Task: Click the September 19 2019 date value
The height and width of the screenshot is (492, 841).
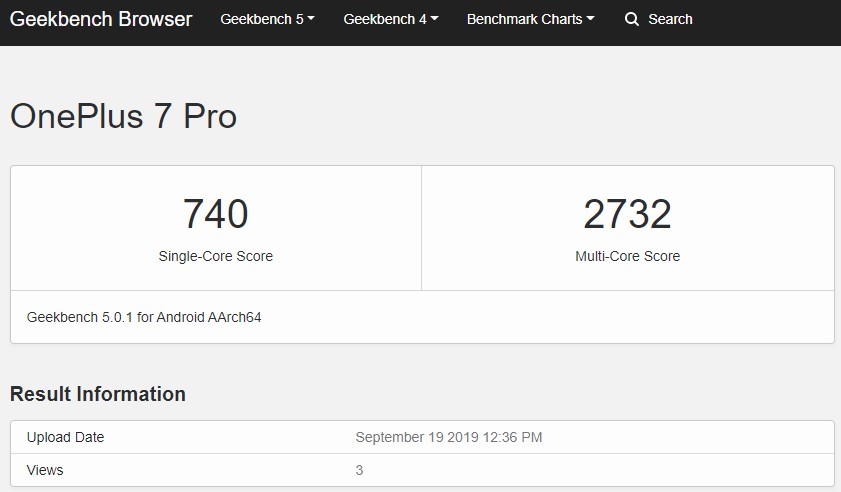Action: tap(448, 437)
